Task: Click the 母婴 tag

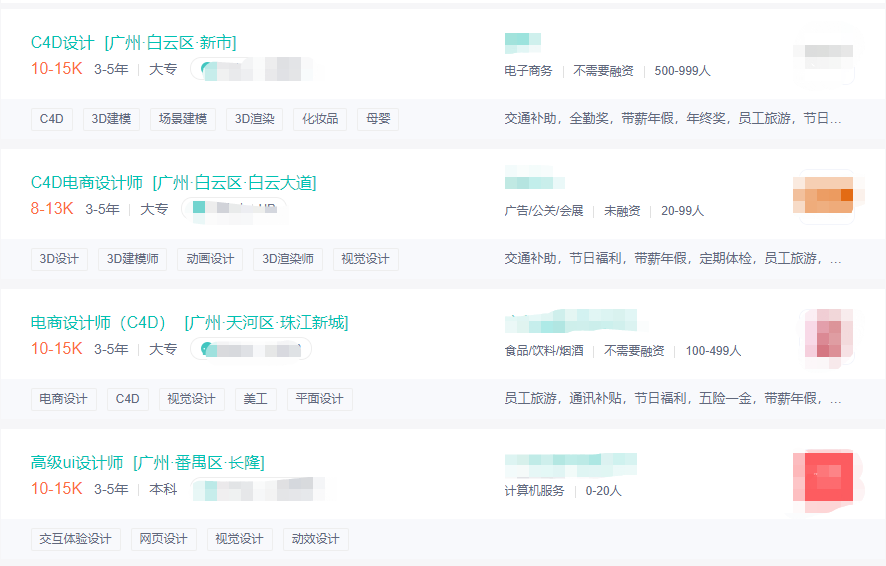Action: click(x=379, y=119)
